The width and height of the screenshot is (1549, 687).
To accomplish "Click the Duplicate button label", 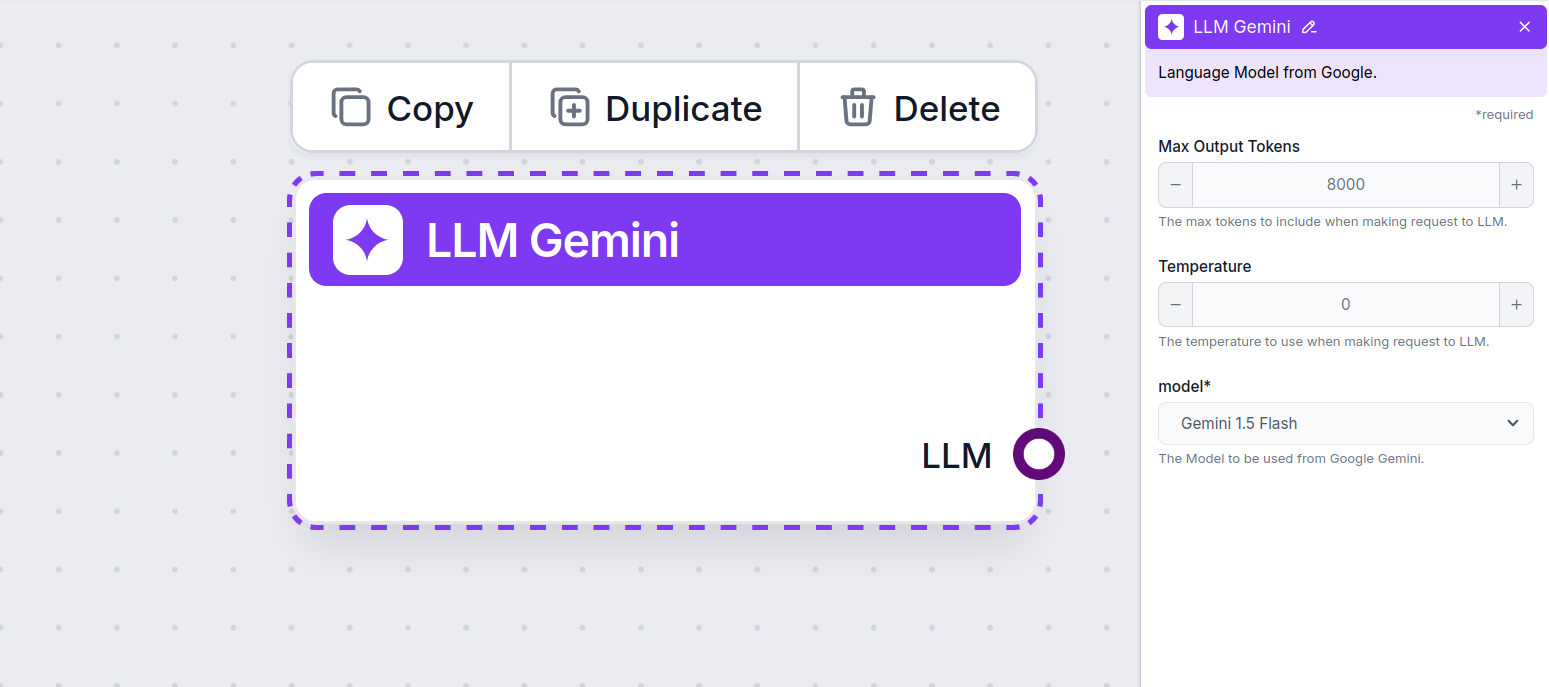I will tap(683, 108).
